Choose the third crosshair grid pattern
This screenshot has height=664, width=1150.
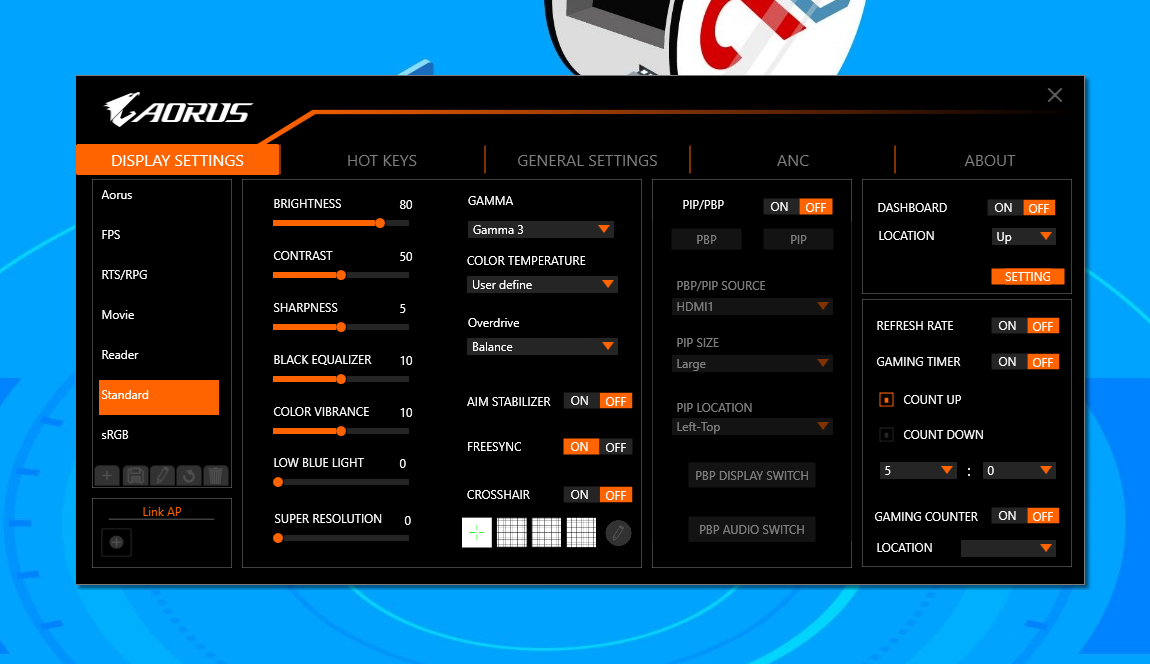point(546,533)
